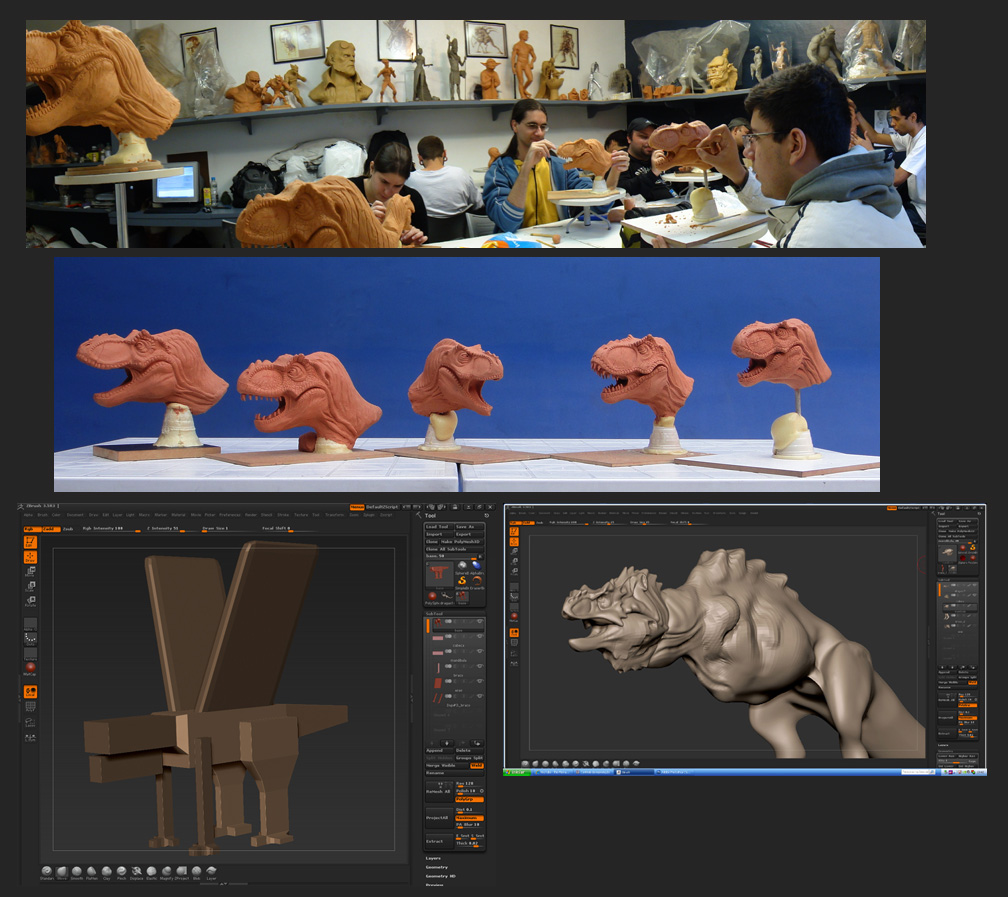The height and width of the screenshot is (897, 1008).
Task: Pick the Standard brush from left window's bottom shelf
Action: point(47,872)
